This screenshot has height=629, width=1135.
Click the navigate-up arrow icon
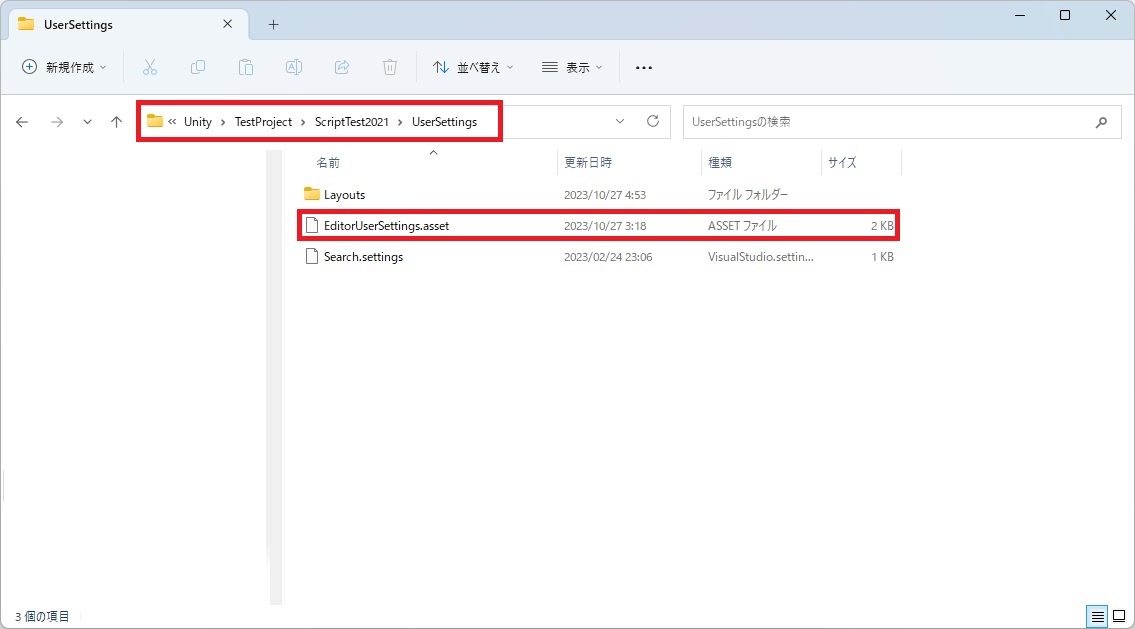coord(116,121)
